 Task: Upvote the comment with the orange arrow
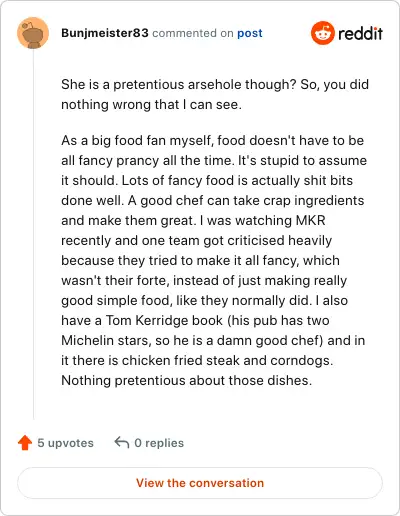point(25,443)
